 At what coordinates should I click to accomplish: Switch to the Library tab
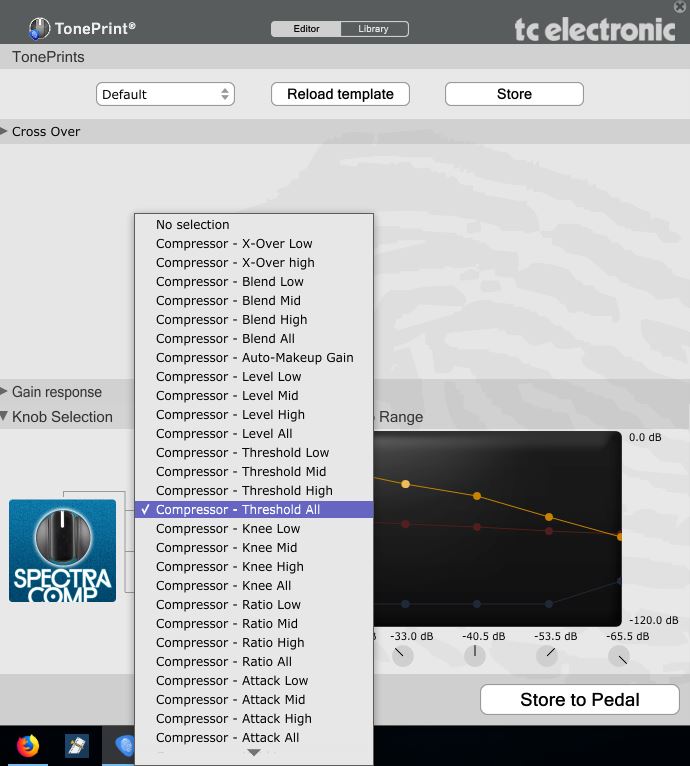point(373,29)
